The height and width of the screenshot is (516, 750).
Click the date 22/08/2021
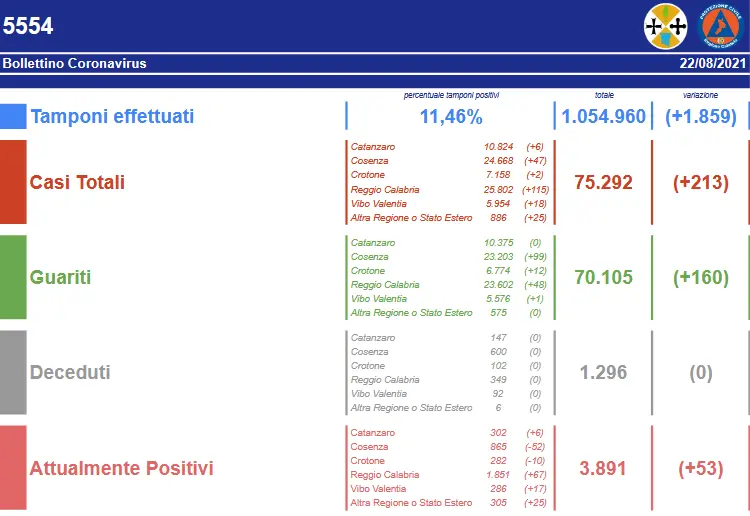712,63
